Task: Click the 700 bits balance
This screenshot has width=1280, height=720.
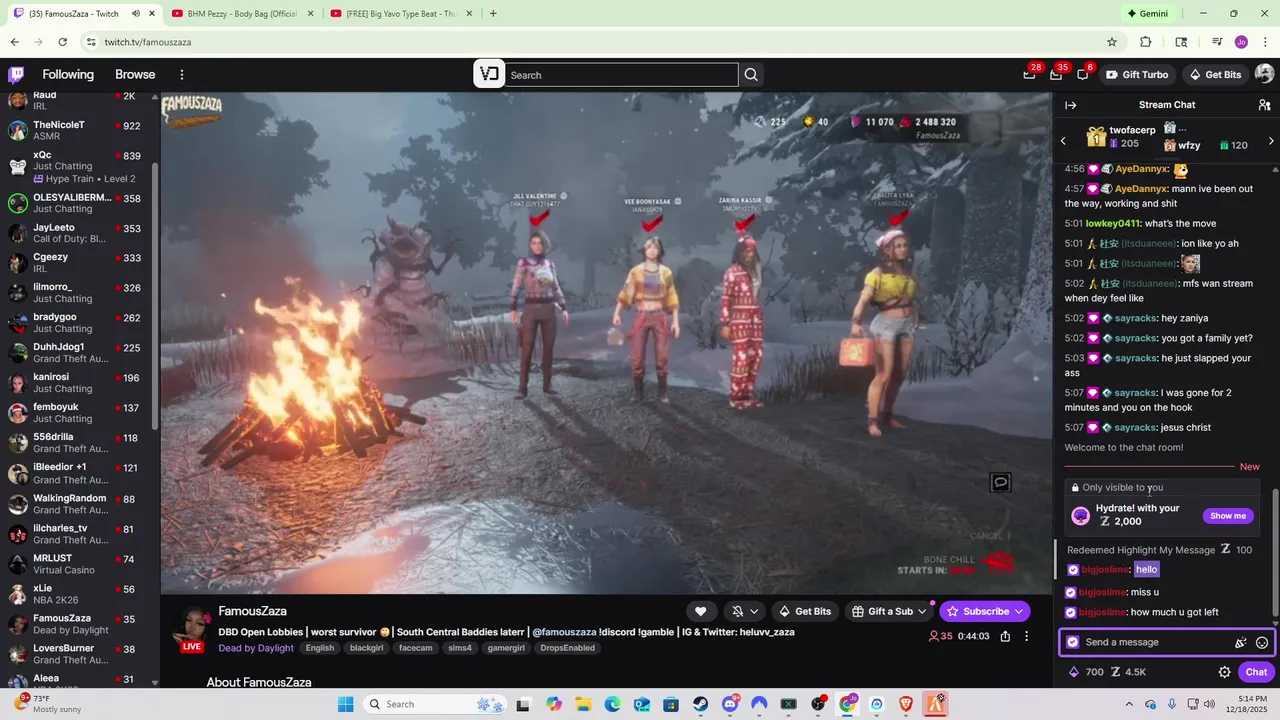Action: click(x=1086, y=672)
